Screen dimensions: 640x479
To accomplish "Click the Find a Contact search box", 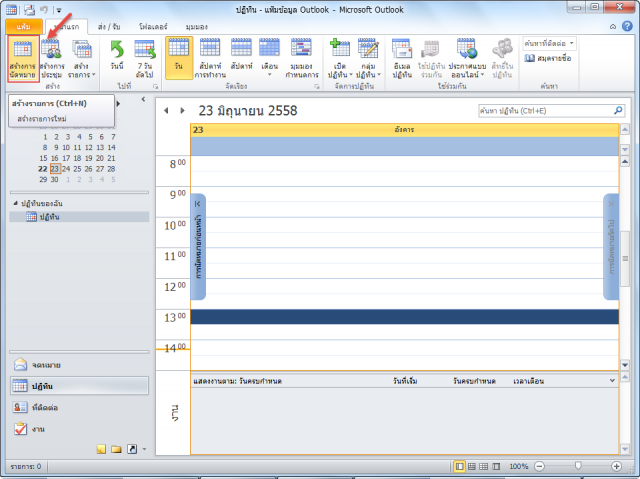I will [549, 43].
